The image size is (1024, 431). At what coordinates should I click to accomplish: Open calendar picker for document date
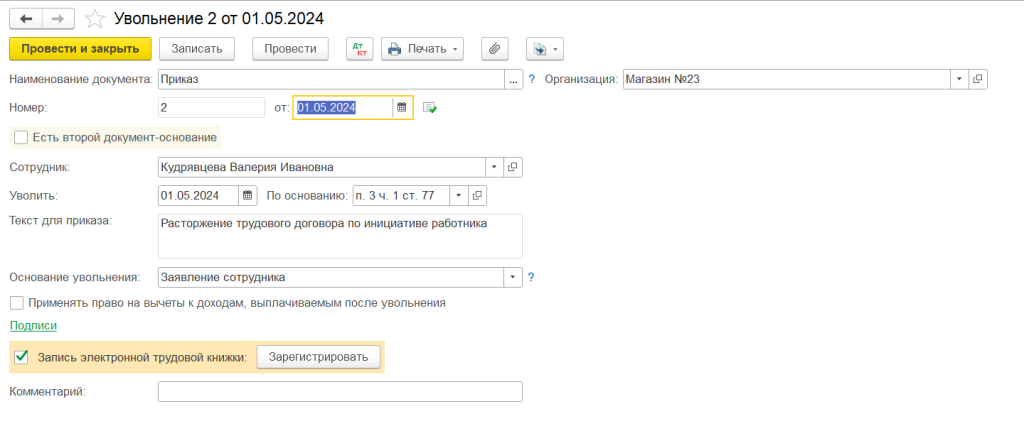point(401,108)
